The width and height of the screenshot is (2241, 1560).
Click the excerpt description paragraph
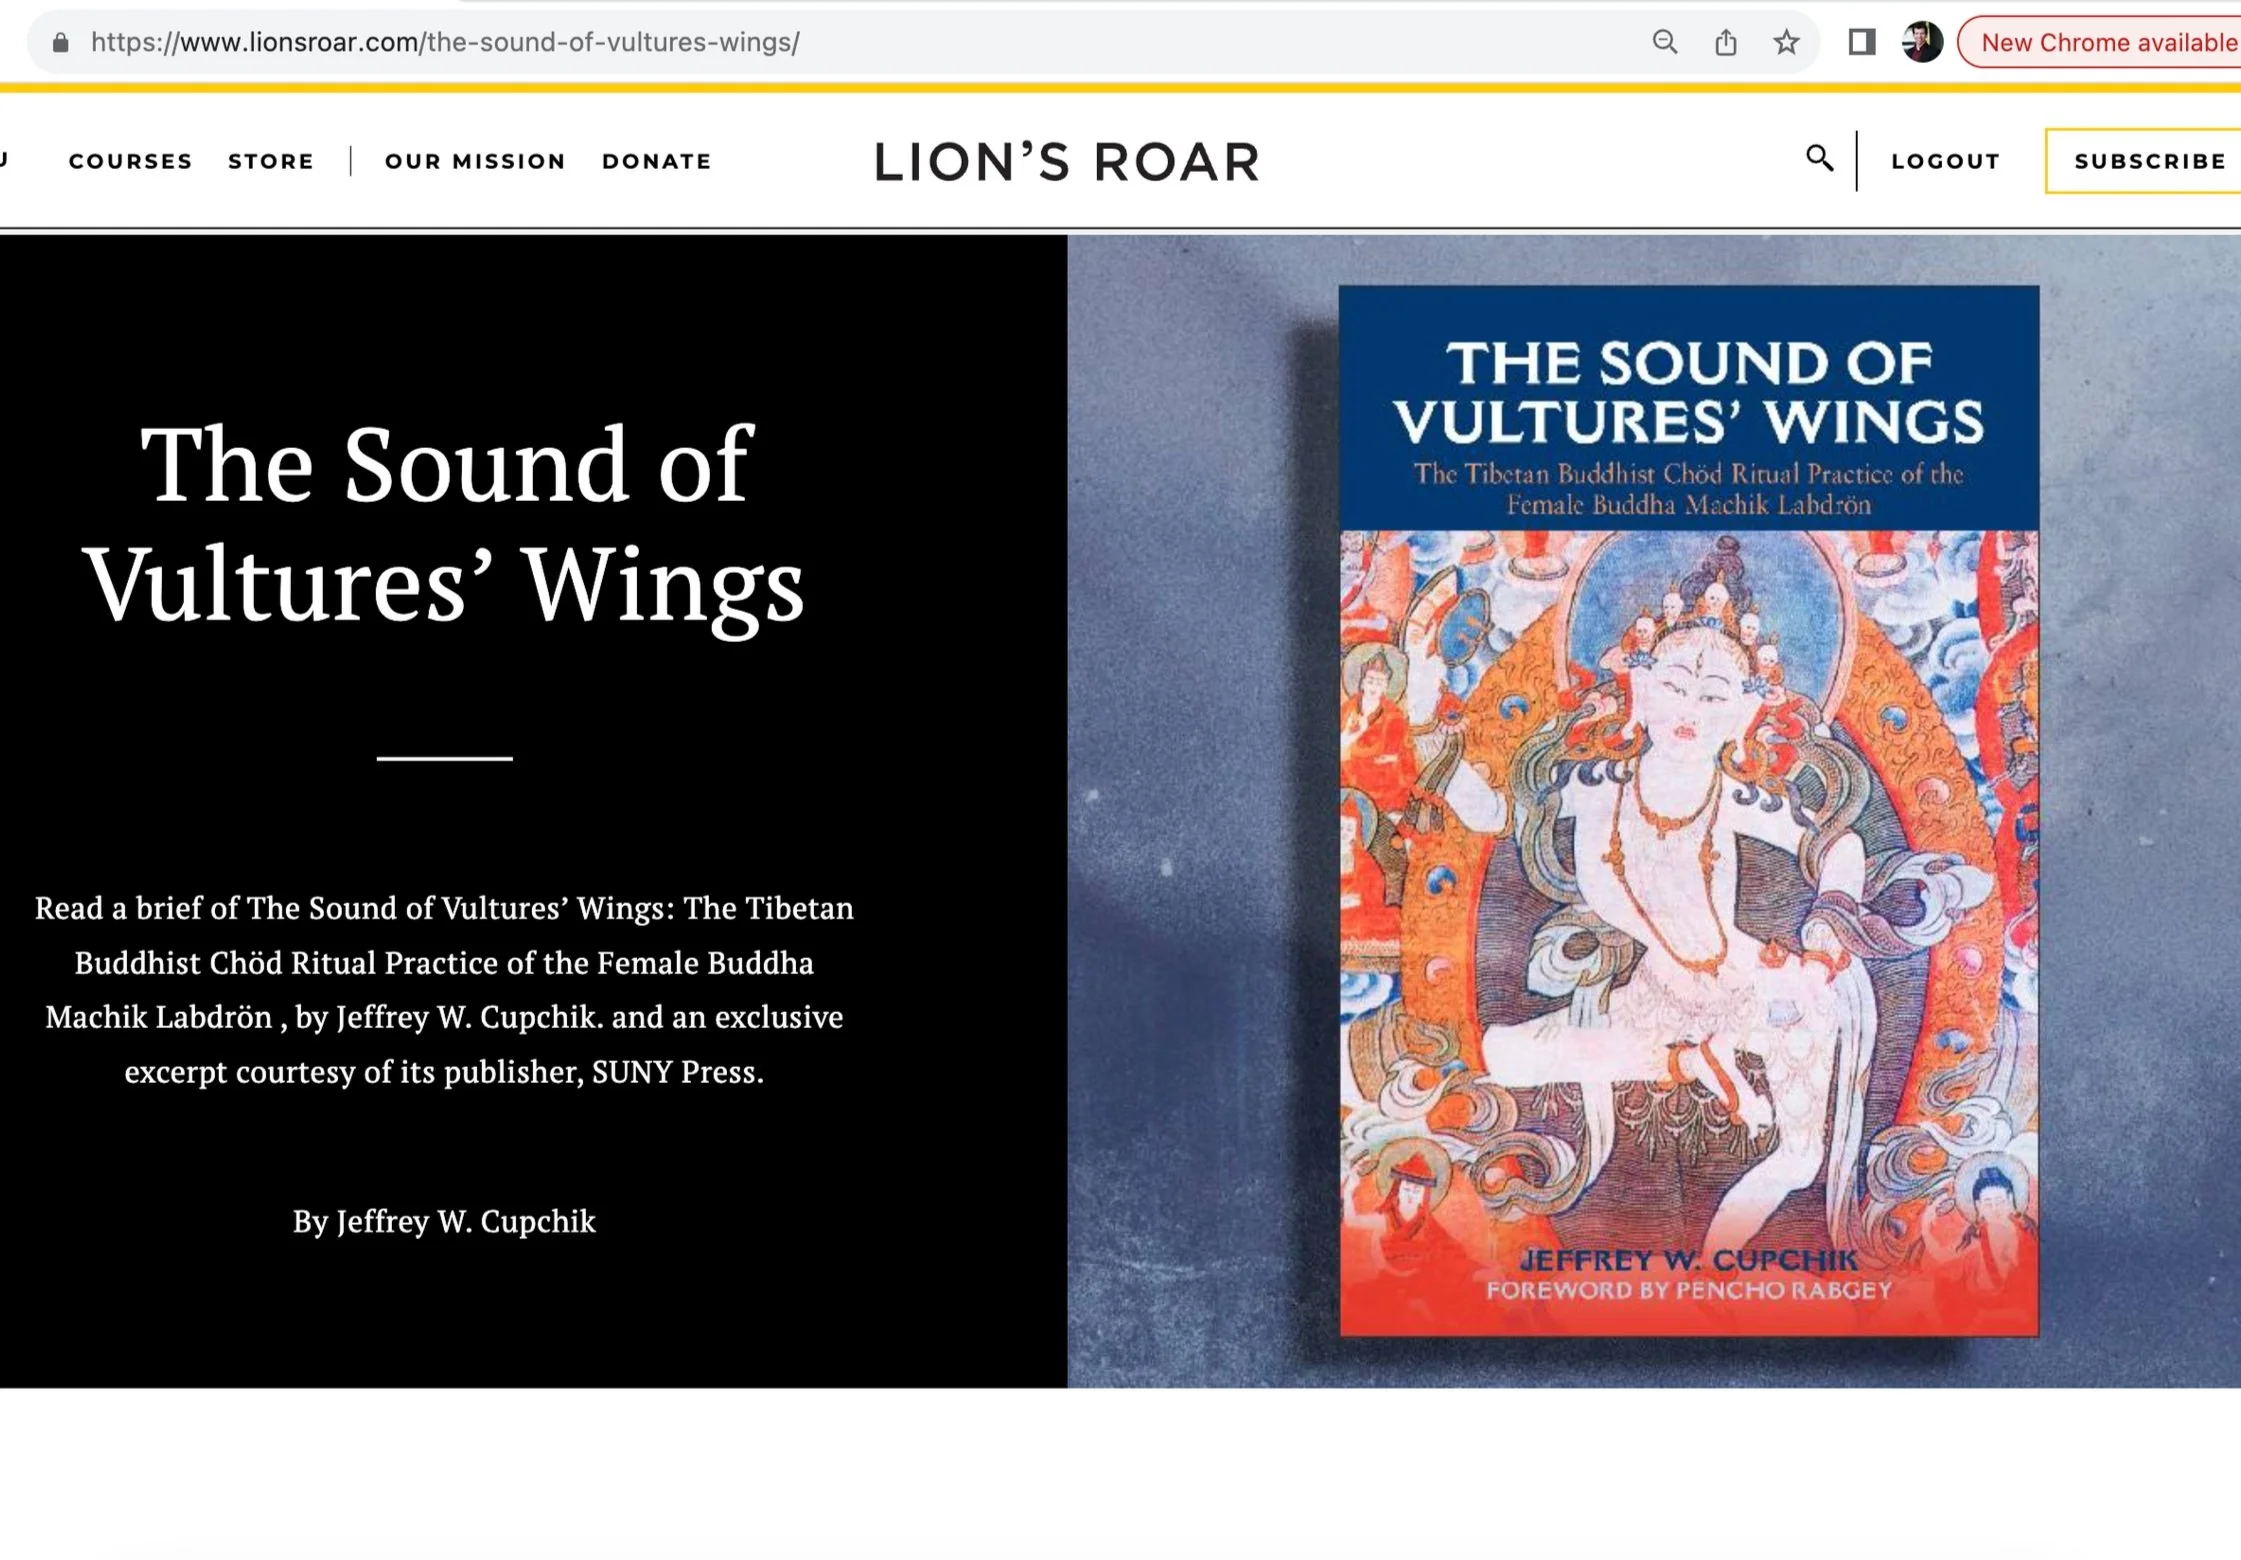coord(444,989)
